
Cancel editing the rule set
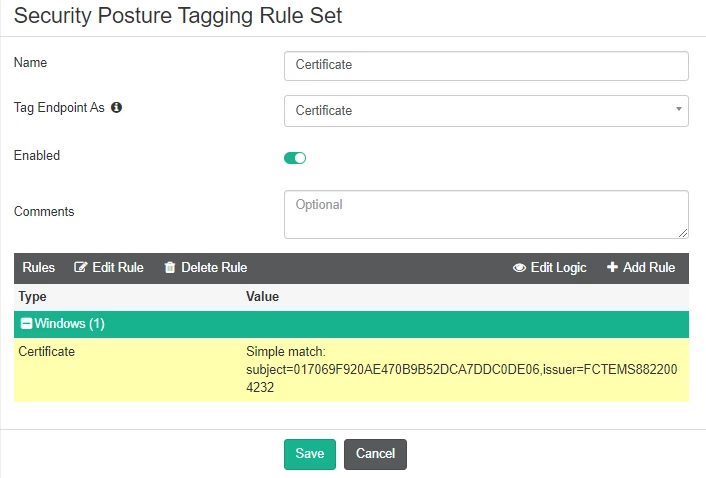376,454
